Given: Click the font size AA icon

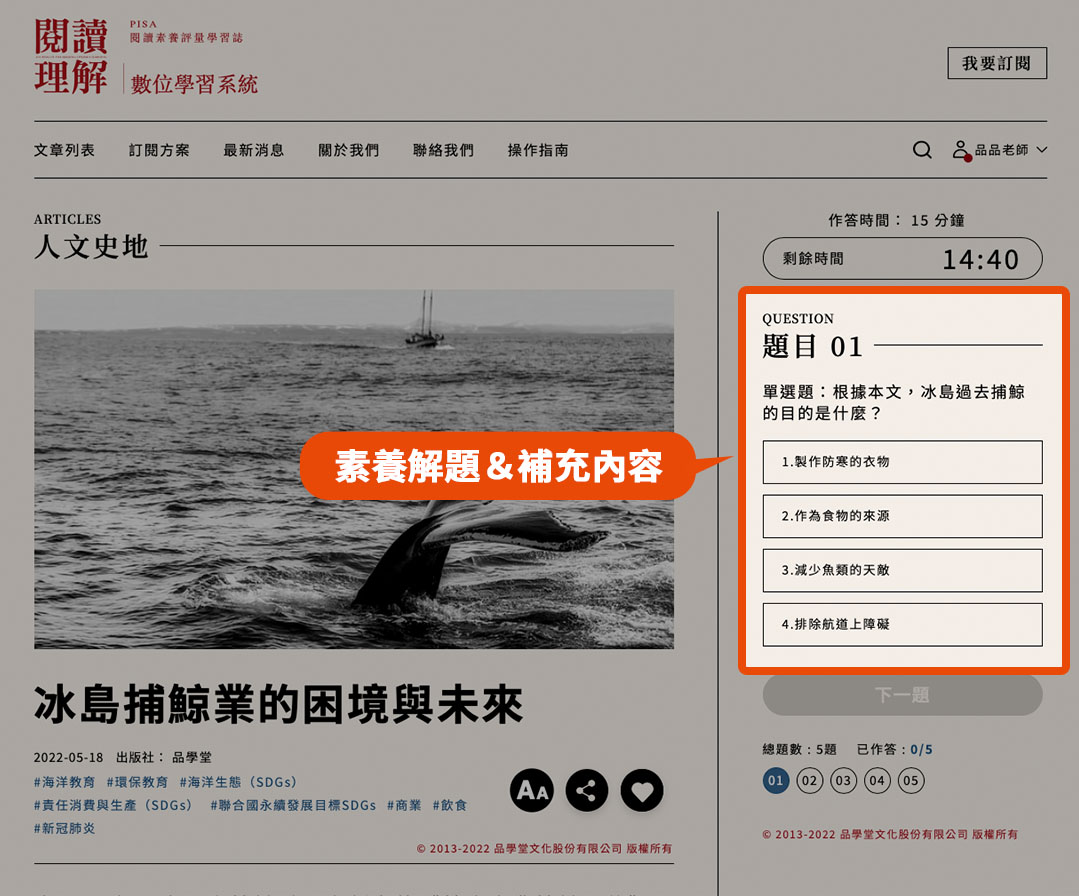Looking at the screenshot, I should click(532, 791).
